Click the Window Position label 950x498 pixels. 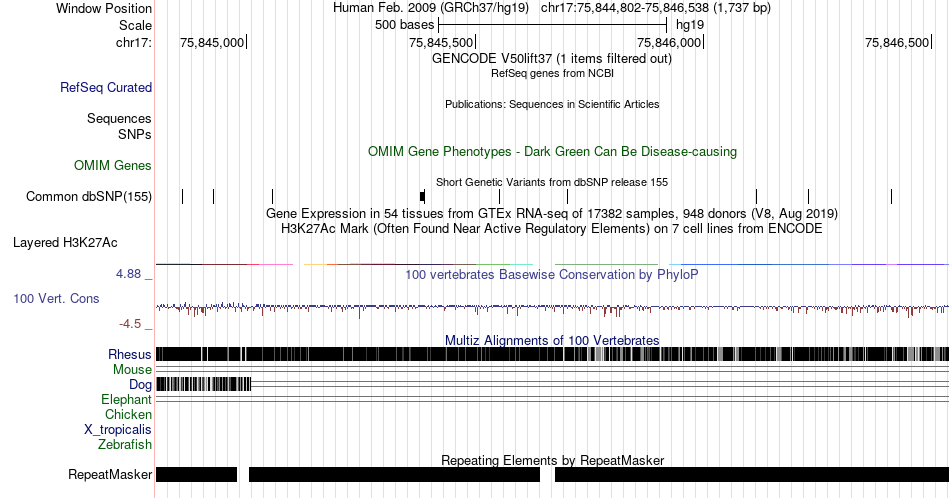coord(104,8)
